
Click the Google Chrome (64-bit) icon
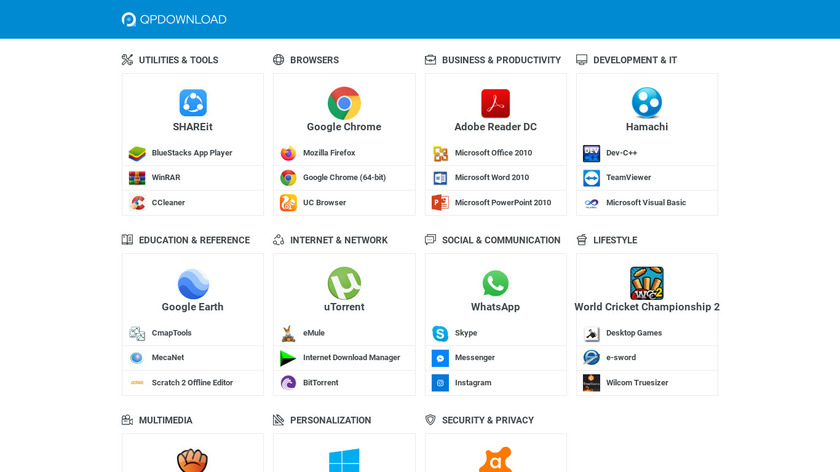pos(288,178)
